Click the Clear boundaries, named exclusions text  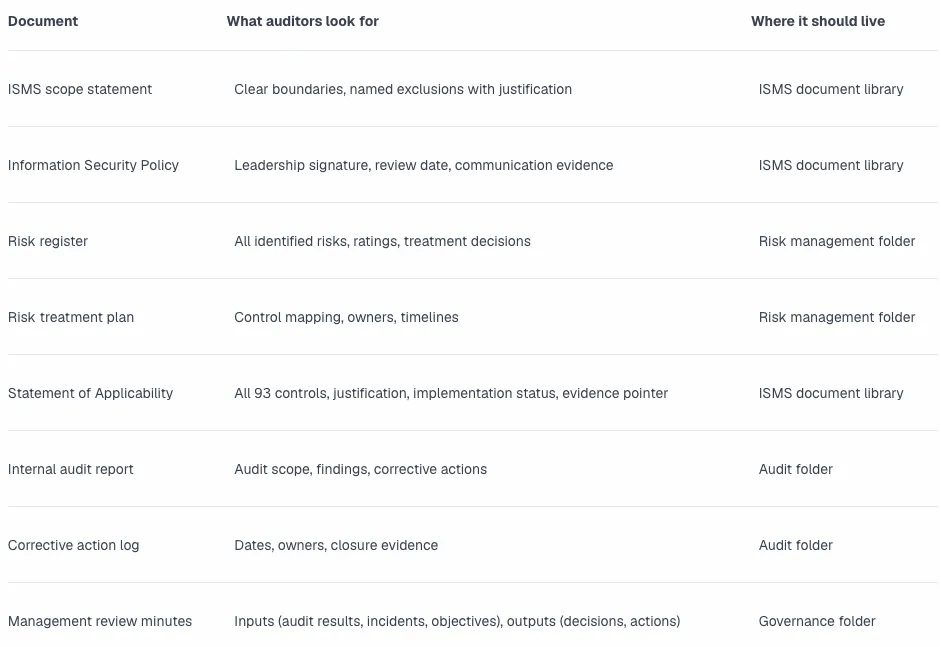point(403,89)
